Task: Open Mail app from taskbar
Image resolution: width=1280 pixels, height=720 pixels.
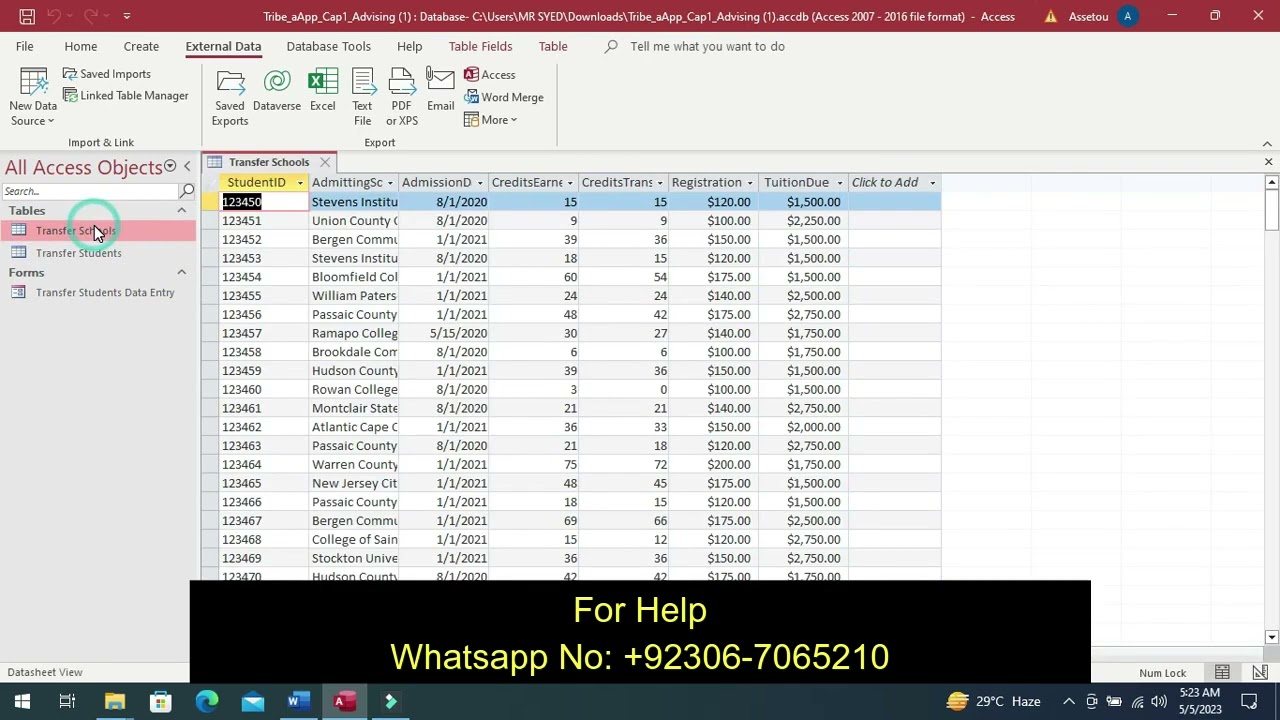Action: point(252,702)
